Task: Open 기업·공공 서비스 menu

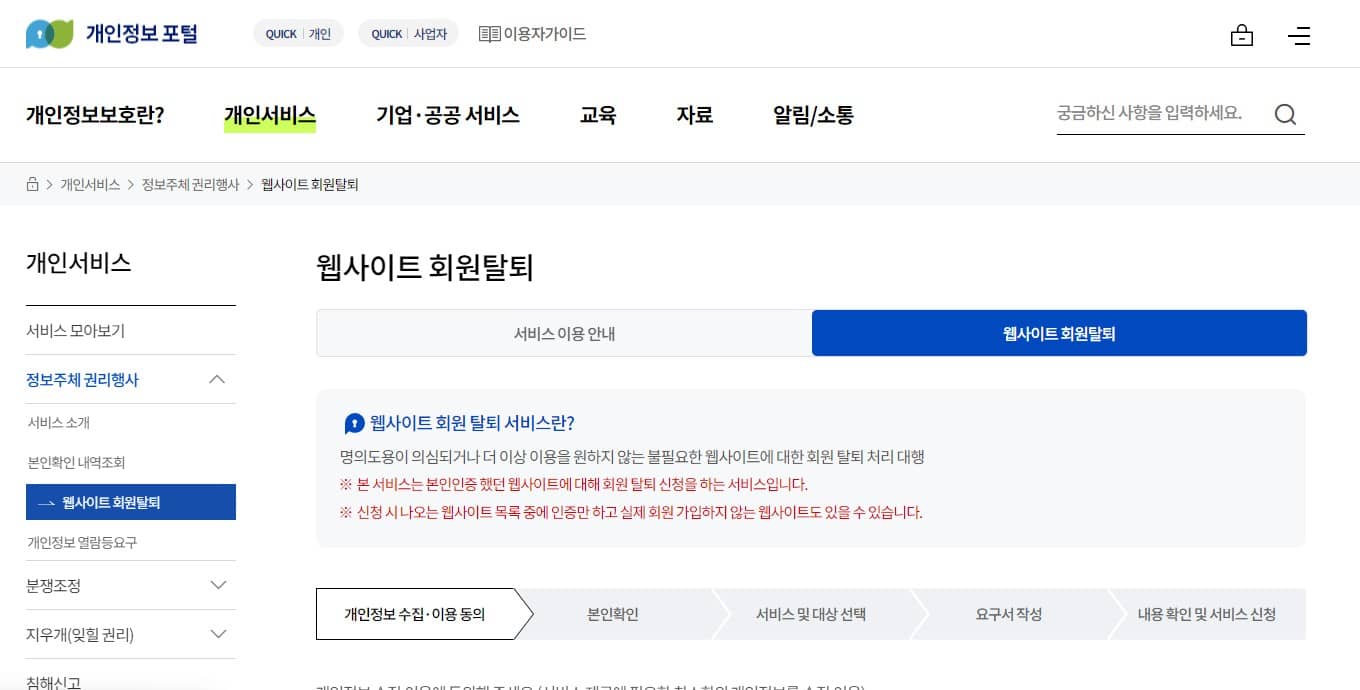Action: (x=447, y=115)
